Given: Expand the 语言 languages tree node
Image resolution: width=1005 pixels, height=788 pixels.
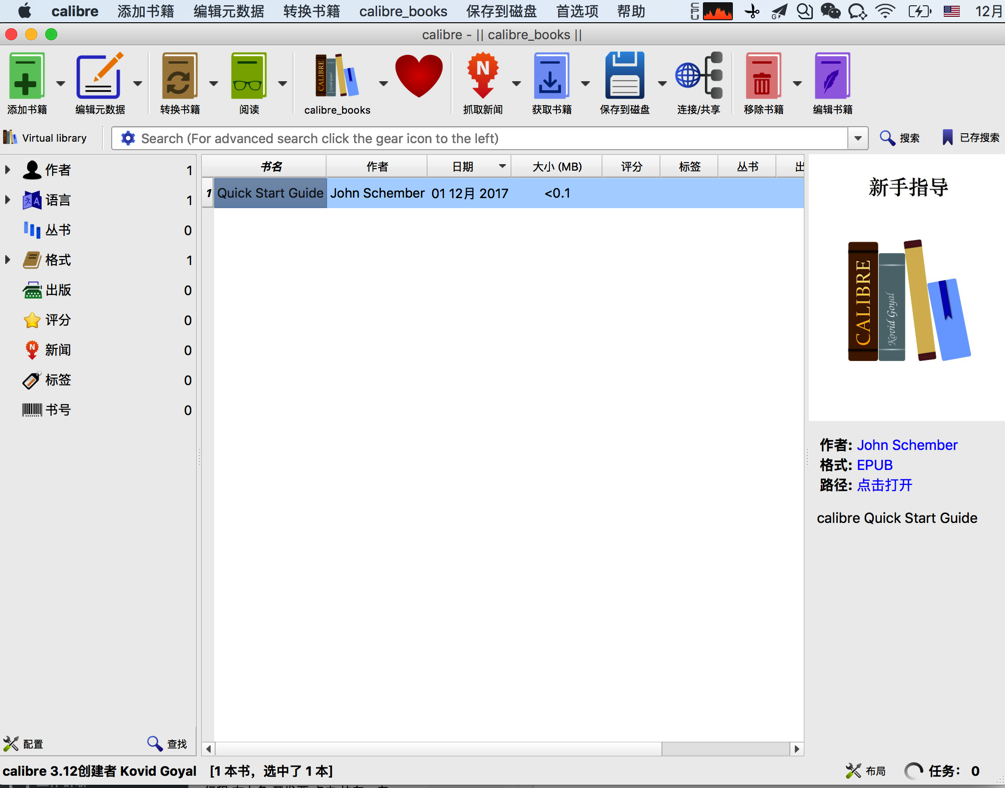Looking at the screenshot, I should tap(8, 199).
